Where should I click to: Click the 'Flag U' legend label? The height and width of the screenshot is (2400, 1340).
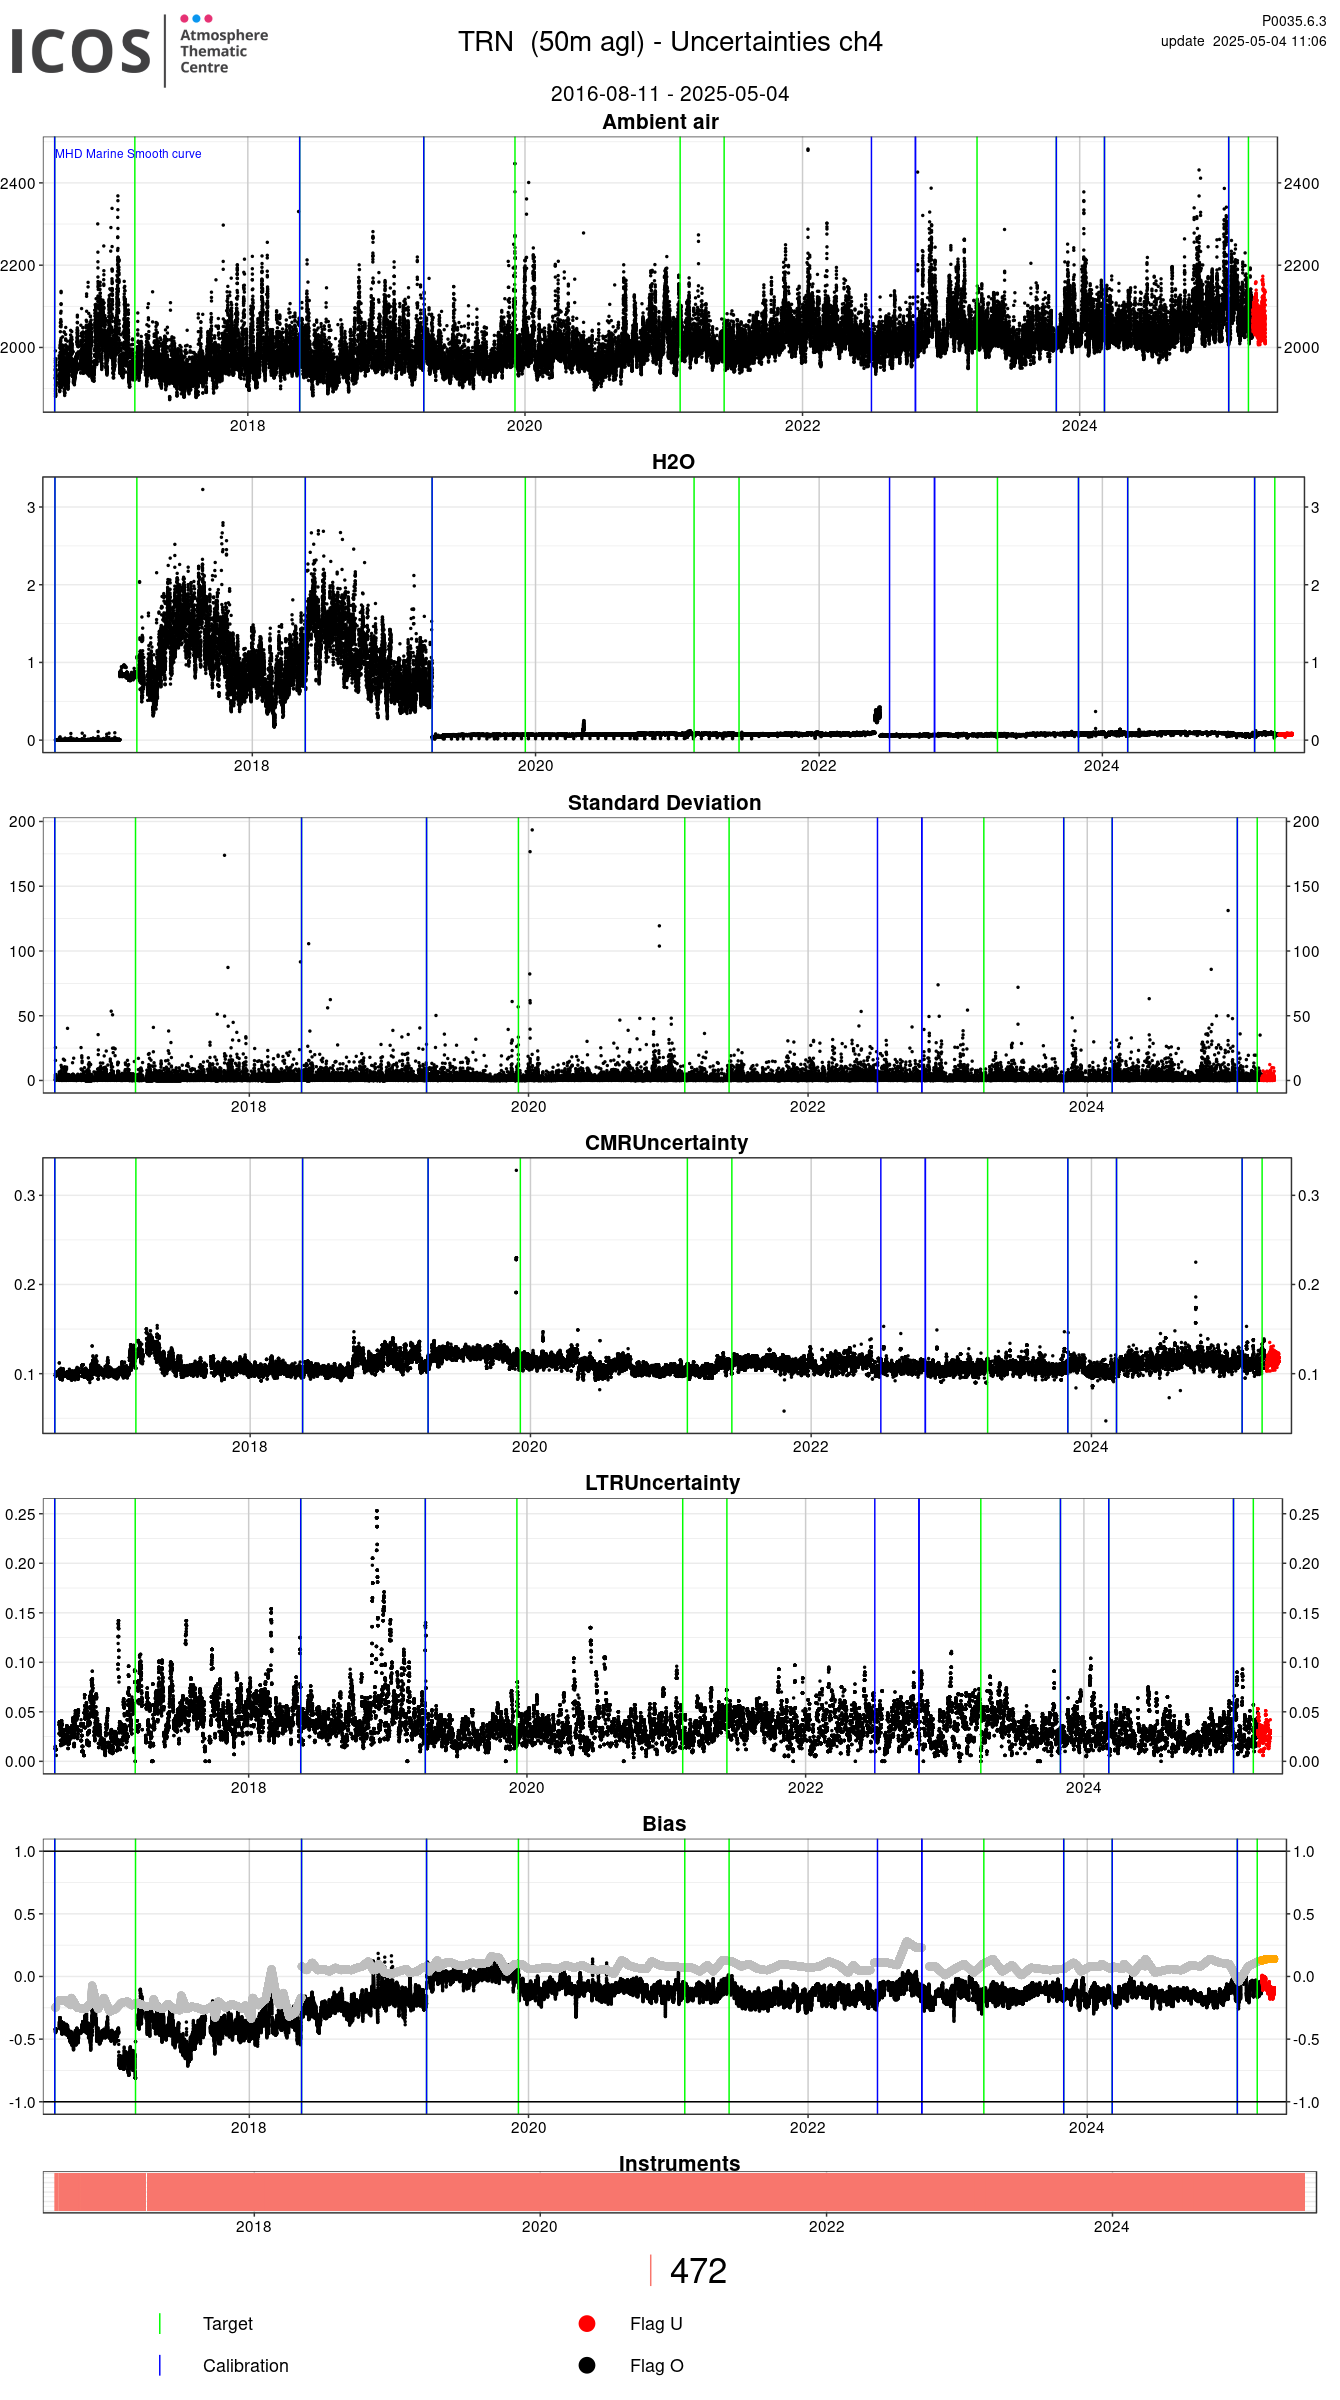(656, 2324)
